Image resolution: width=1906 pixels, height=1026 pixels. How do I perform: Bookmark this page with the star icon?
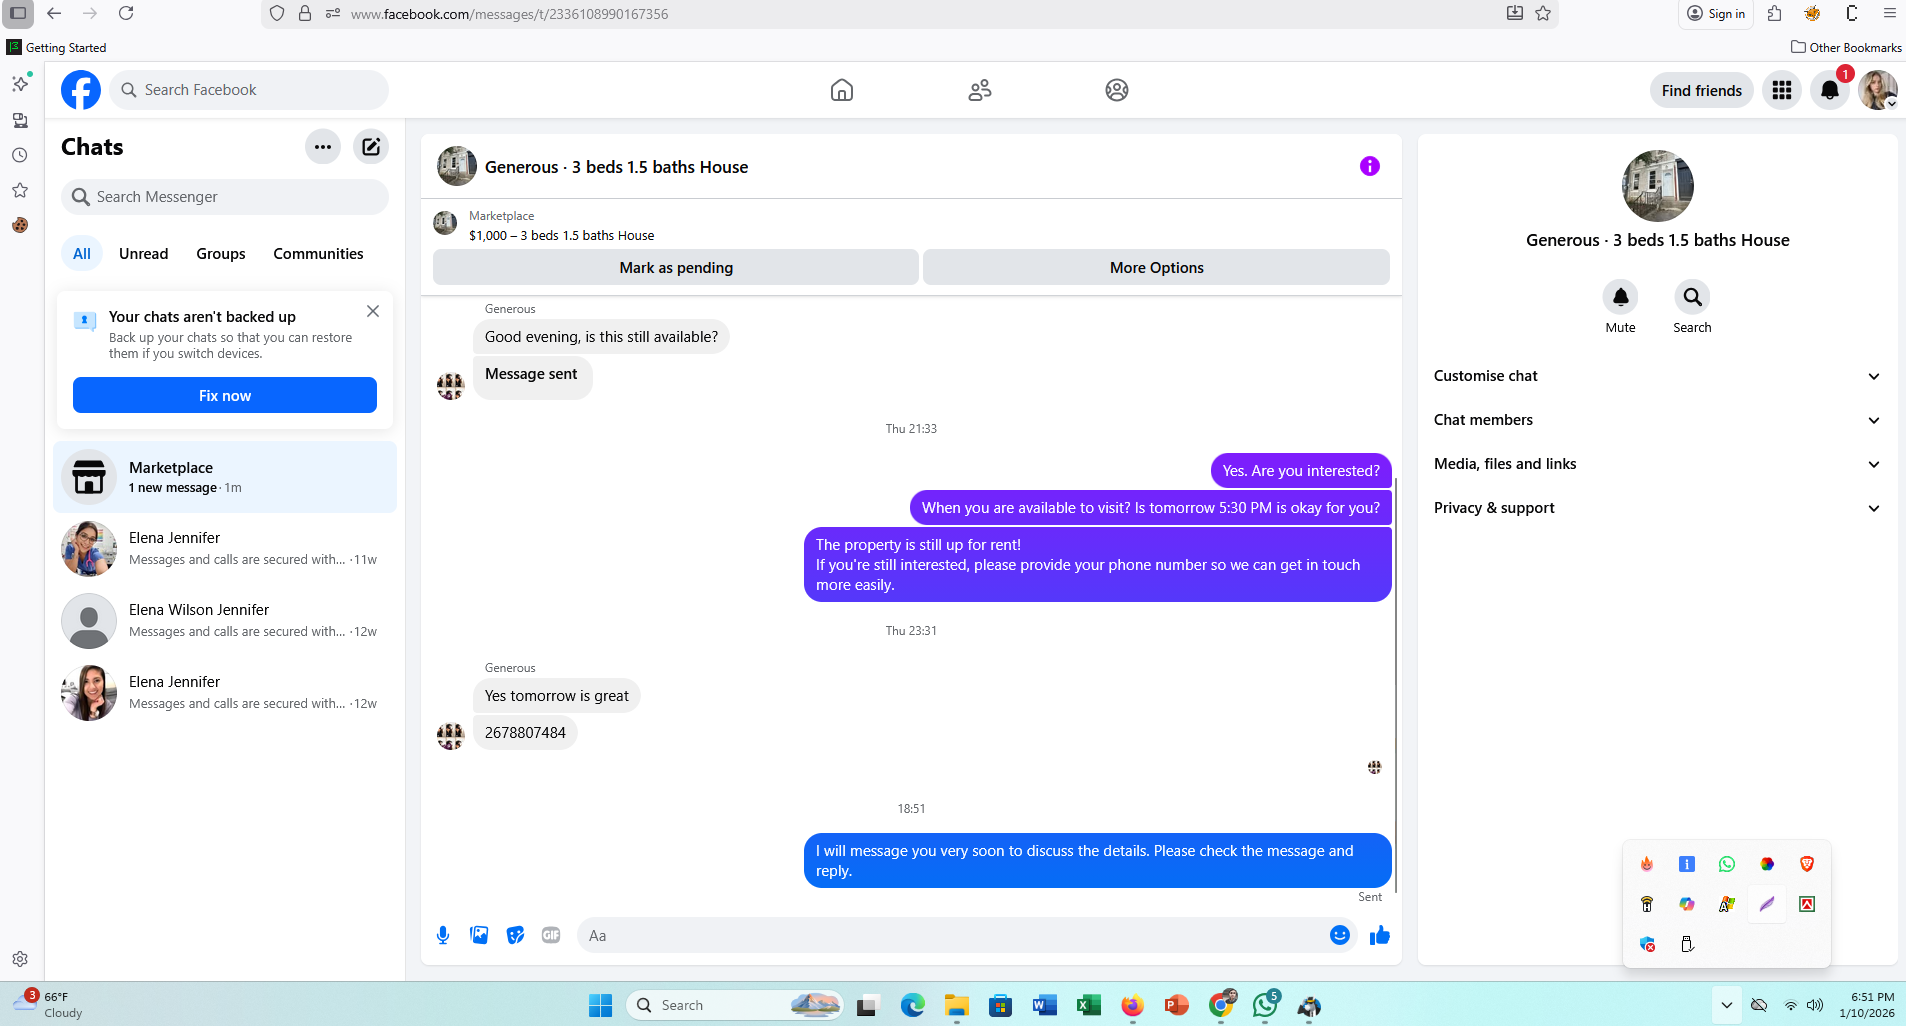click(x=1543, y=13)
